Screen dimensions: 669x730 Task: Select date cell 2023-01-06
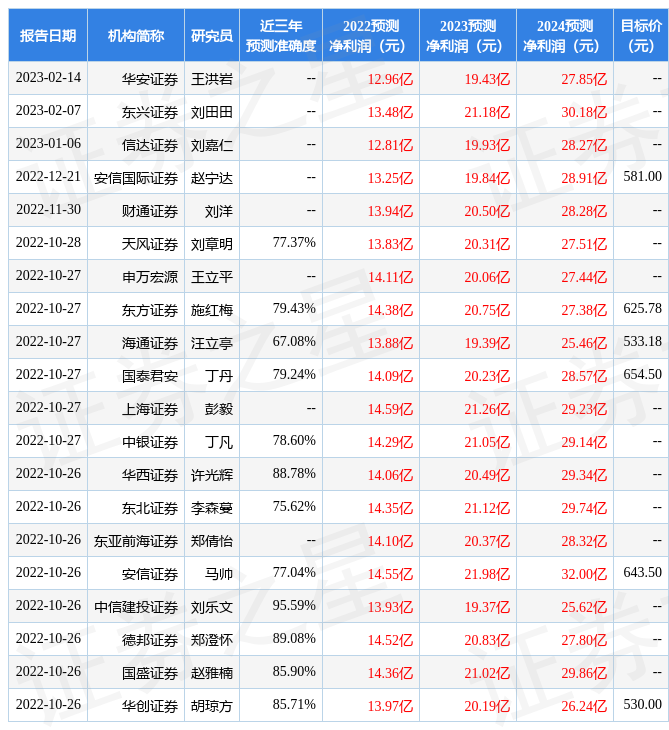[x=48, y=143]
